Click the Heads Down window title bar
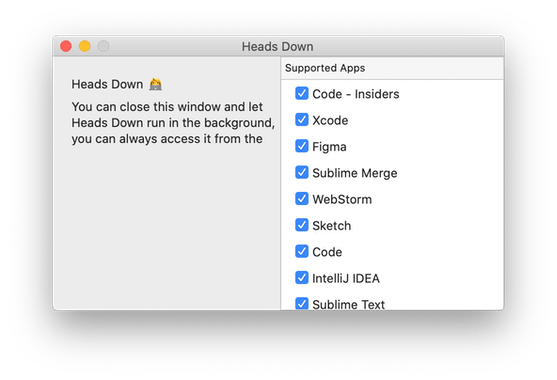The width and height of the screenshot is (557, 380). (278, 46)
